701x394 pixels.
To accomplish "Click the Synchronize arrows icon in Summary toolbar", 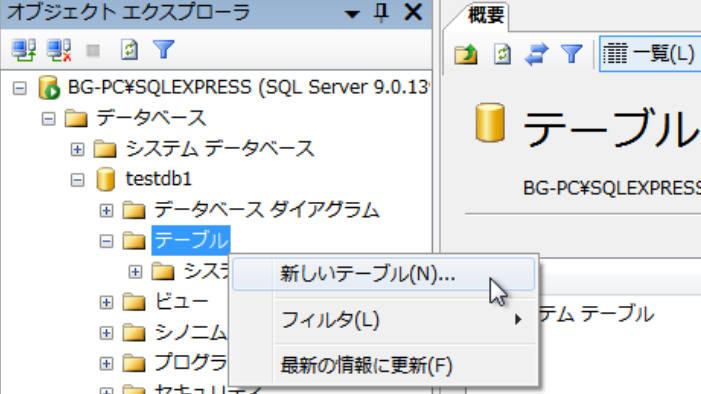I will tap(536, 55).
